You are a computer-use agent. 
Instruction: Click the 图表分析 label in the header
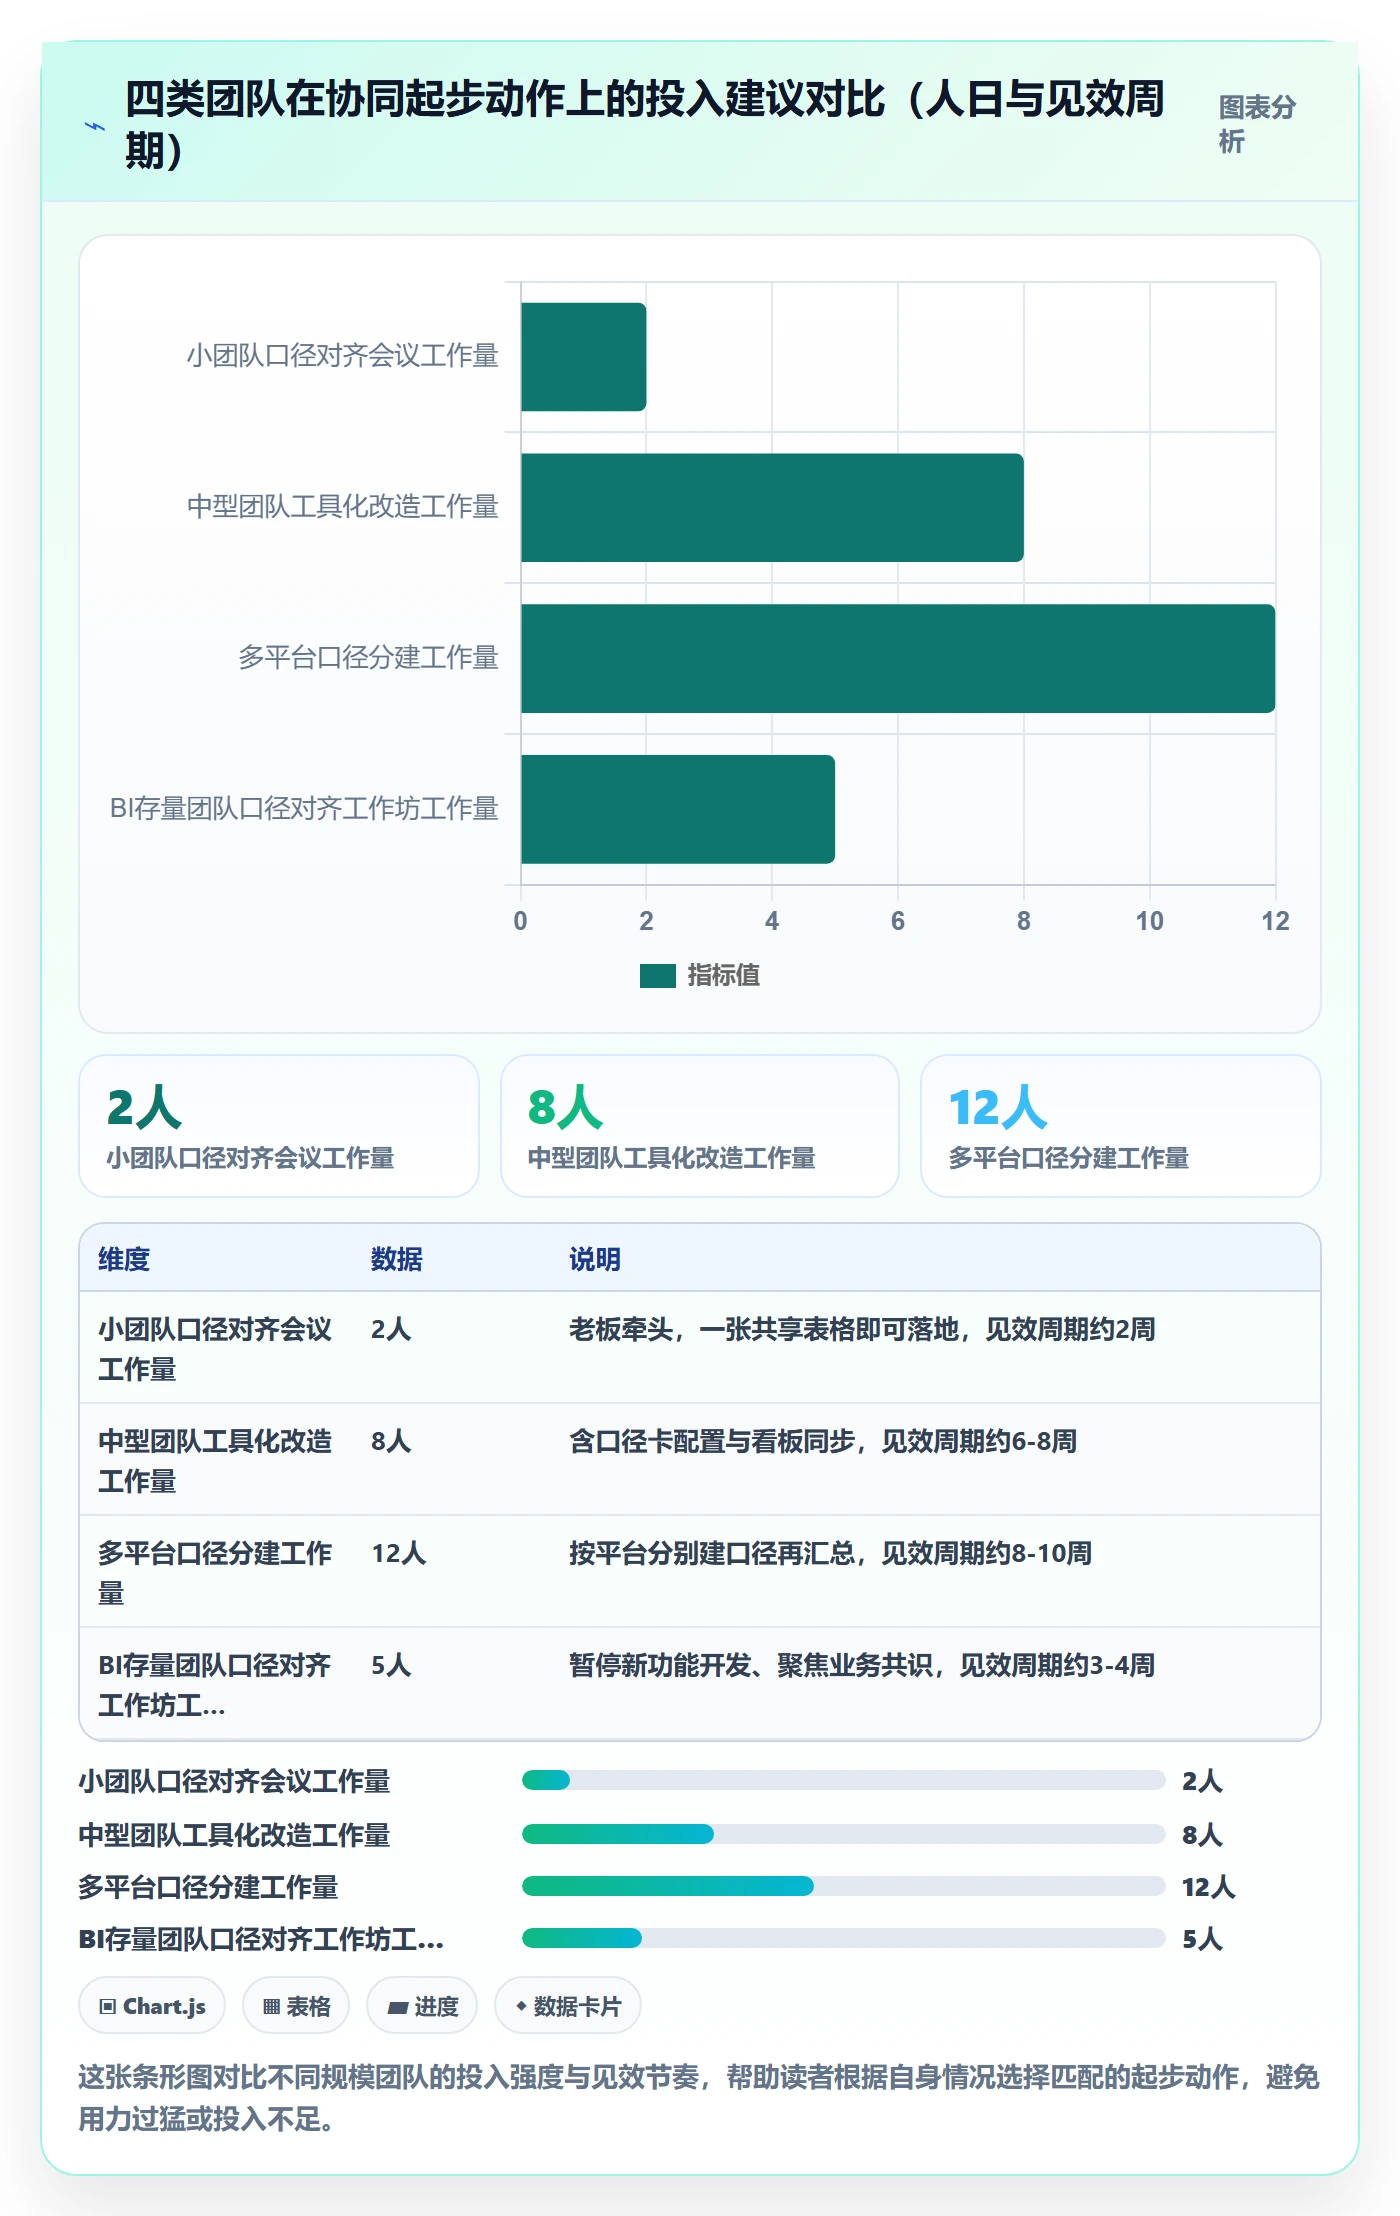pos(1257,124)
